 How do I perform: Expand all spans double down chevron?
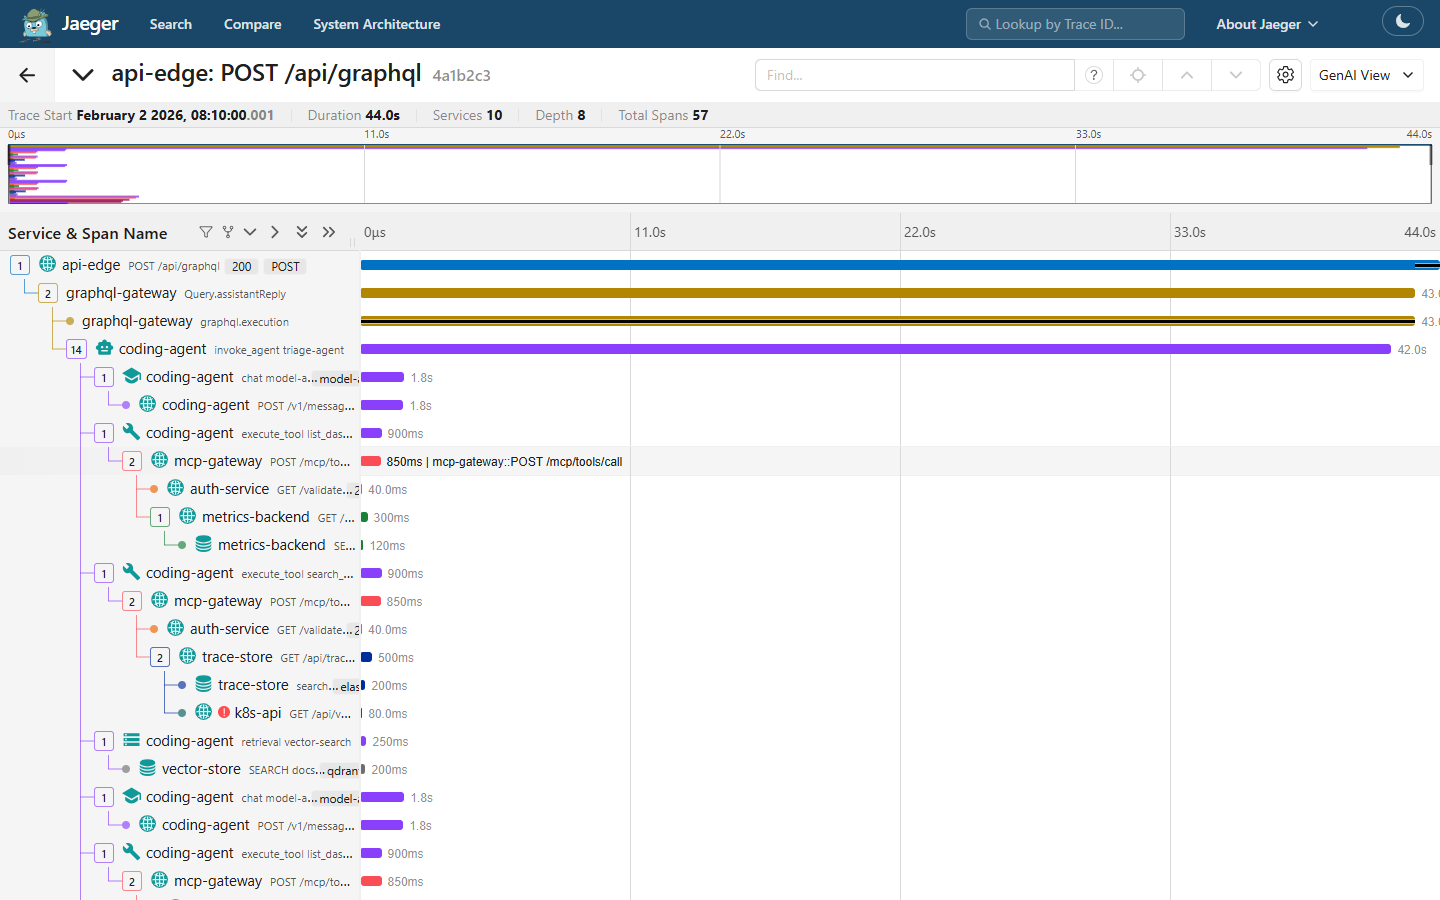click(302, 232)
